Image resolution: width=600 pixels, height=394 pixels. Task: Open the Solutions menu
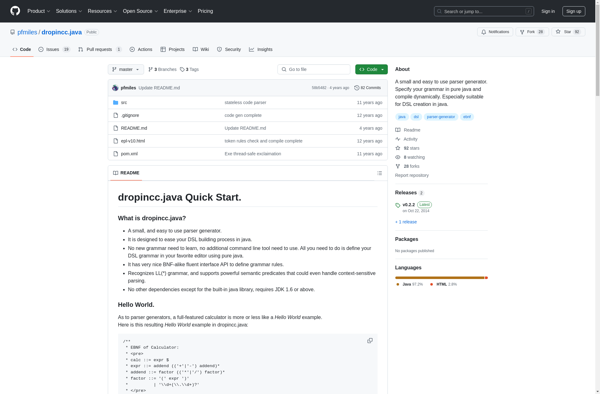[x=68, y=11]
